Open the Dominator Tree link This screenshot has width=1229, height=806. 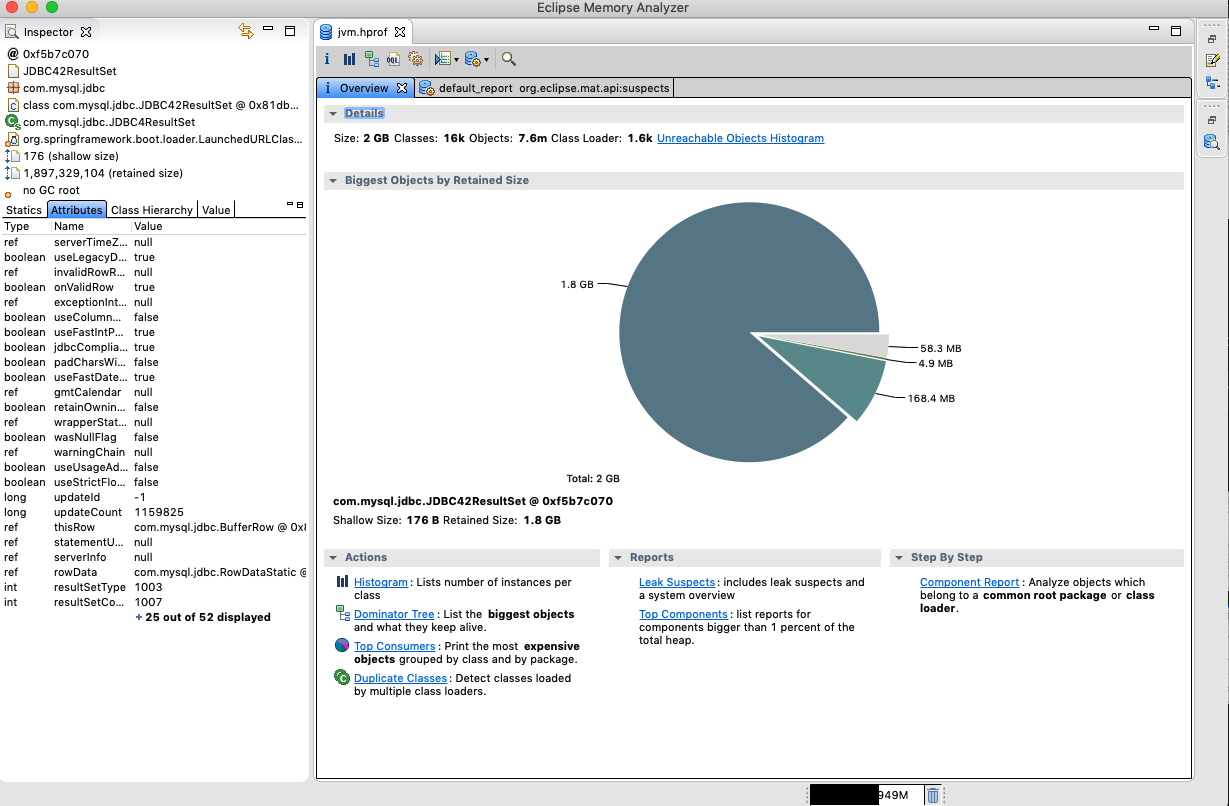coord(394,614)
